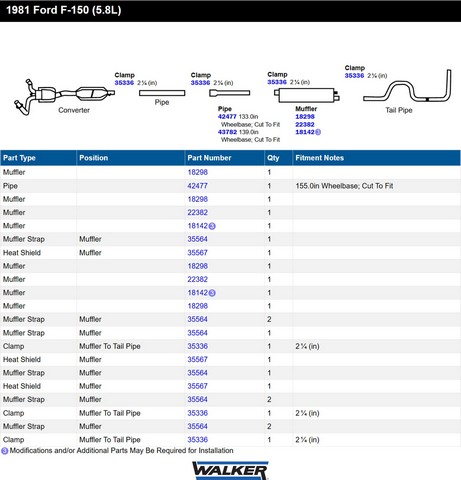Click the Converter drawing in the exhaust diagram
Screen dimensions: 461x480
click(64, 96)
